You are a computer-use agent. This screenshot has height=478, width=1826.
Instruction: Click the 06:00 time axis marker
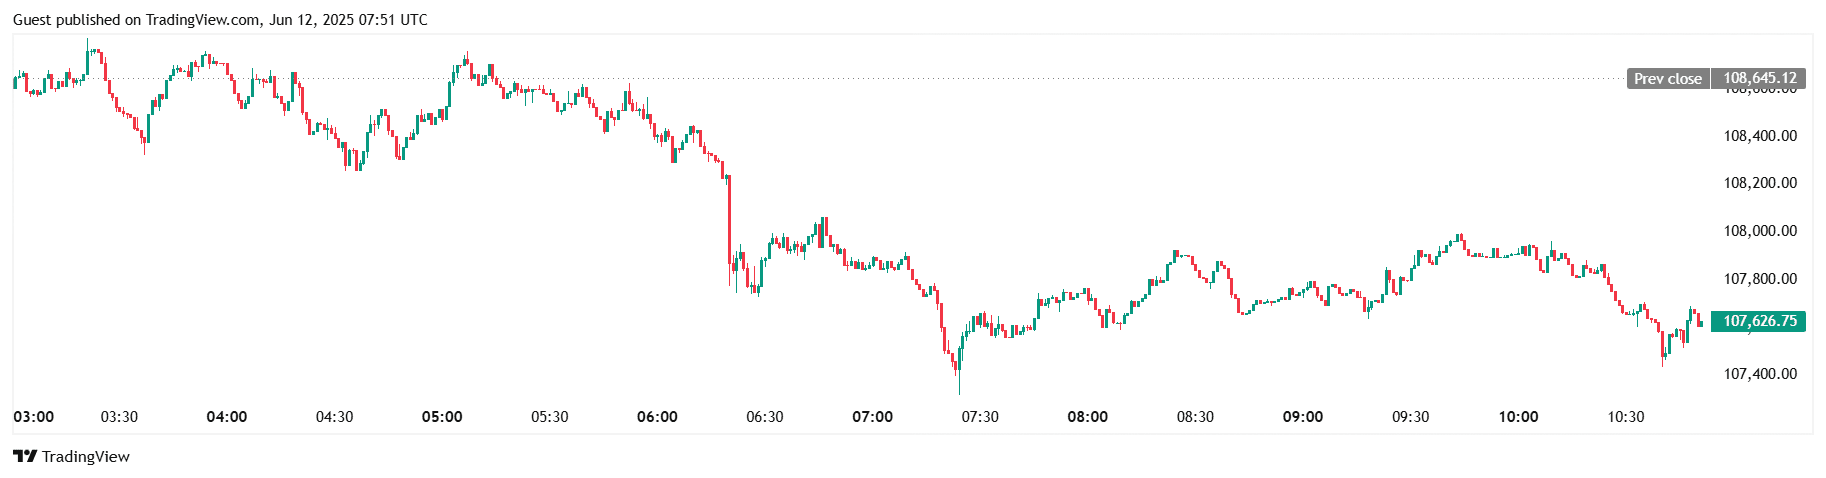point(657,417)
